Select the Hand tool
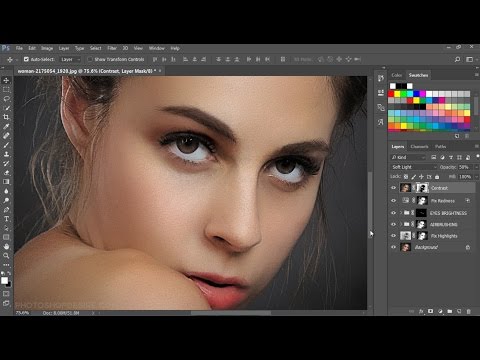The width and height of the screenshot is (480, 360). pyautogui.click(x=6, y=246)
